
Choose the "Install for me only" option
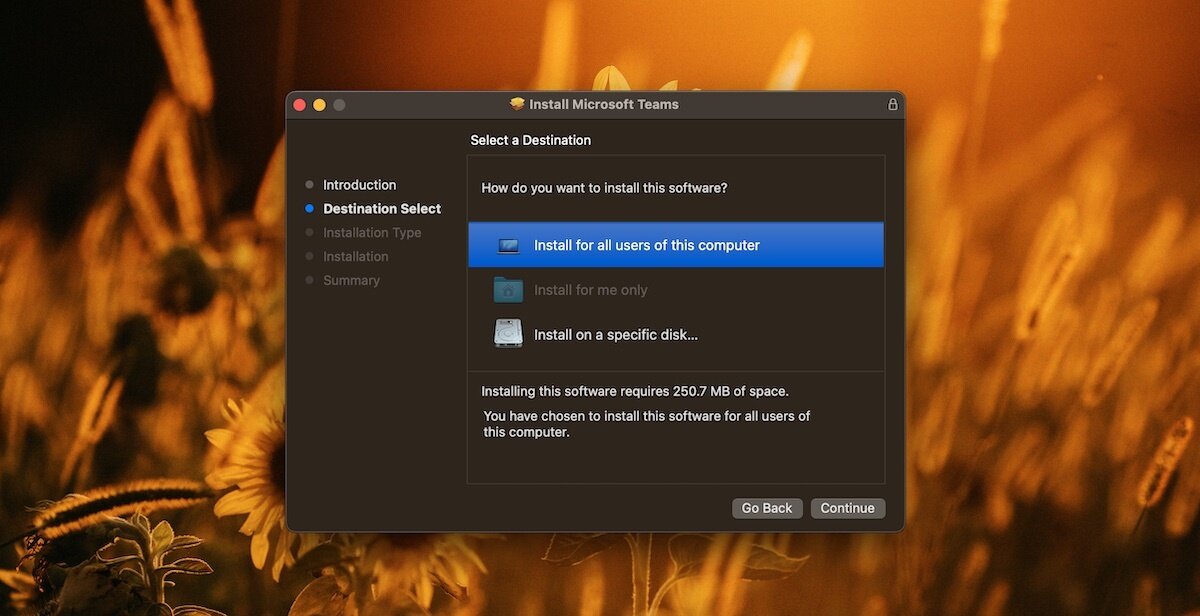coord(590,290)
